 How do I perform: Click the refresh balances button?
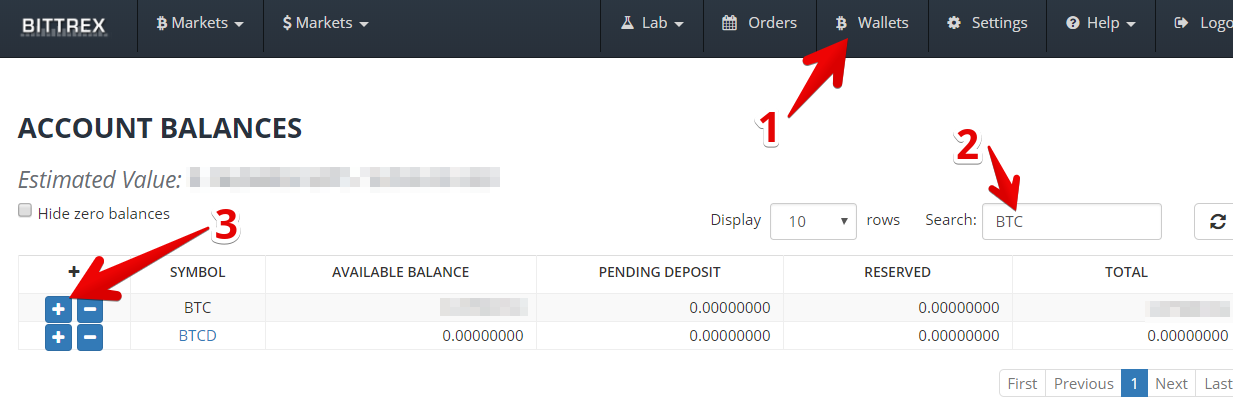click(1217, 221)
